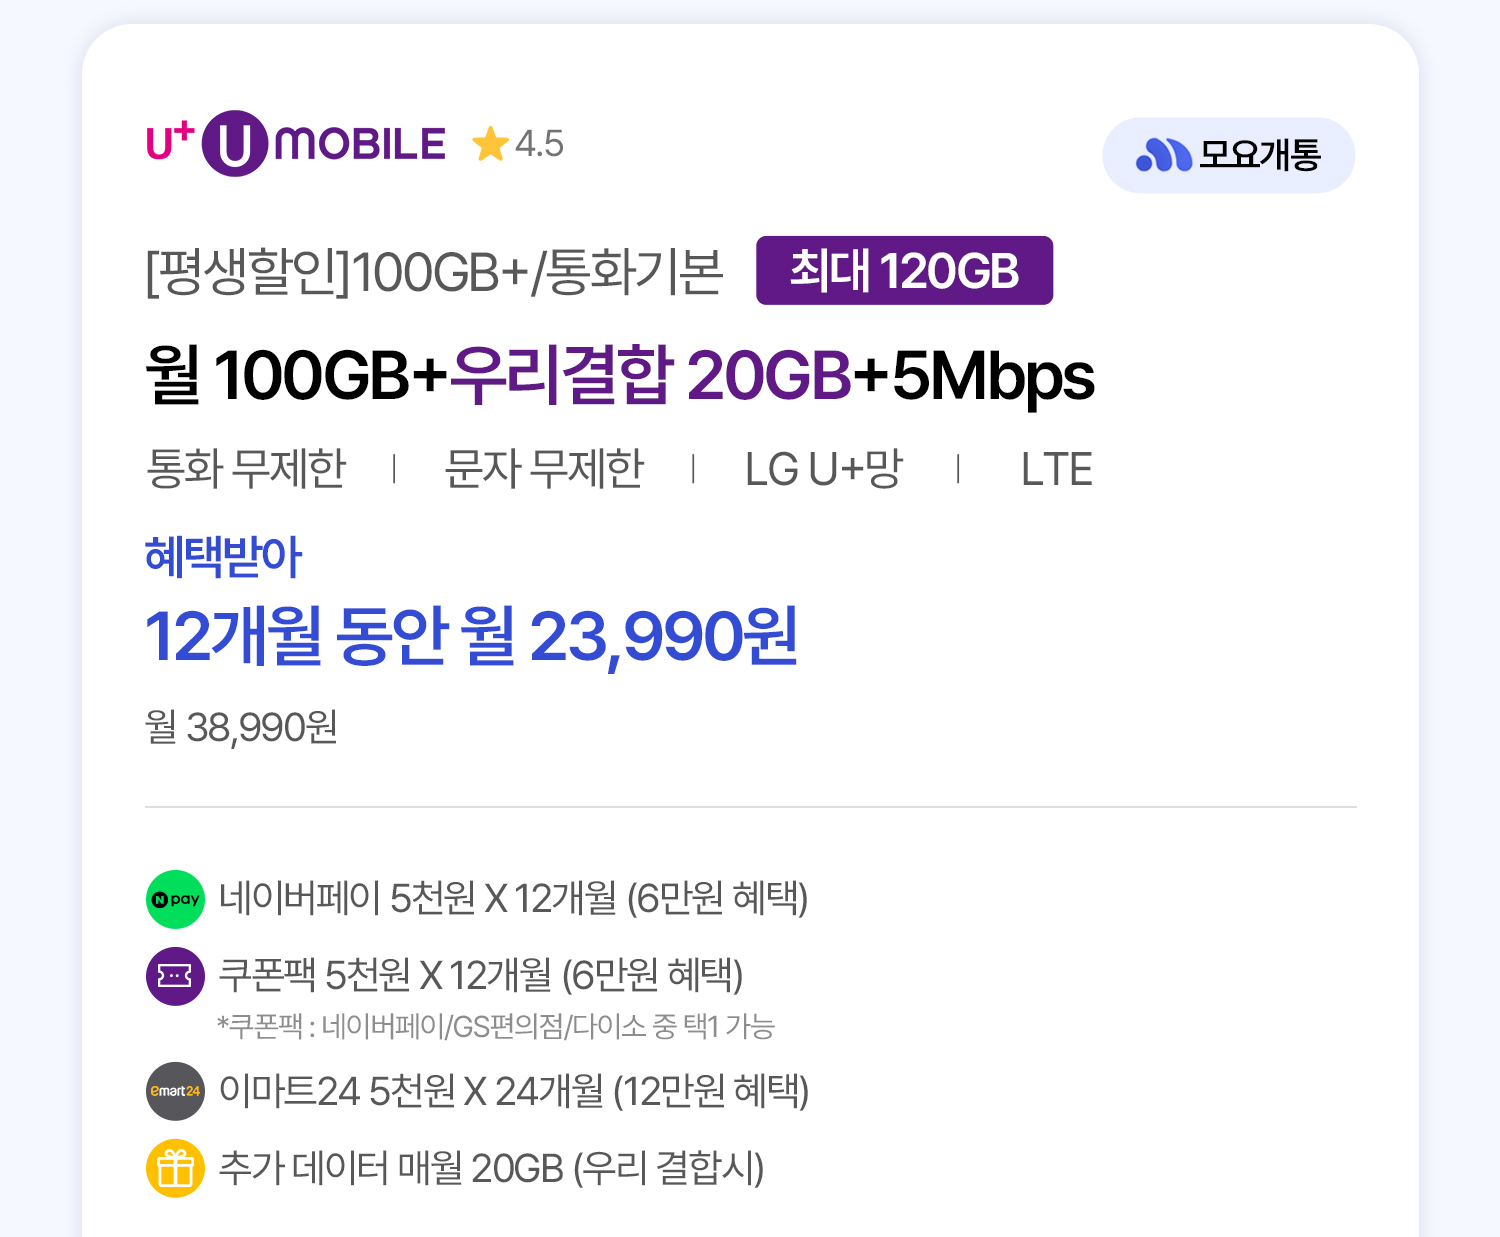1500x1237 pixels.
Task: Click the yellow star rating icon
Action: click(490, 144)
